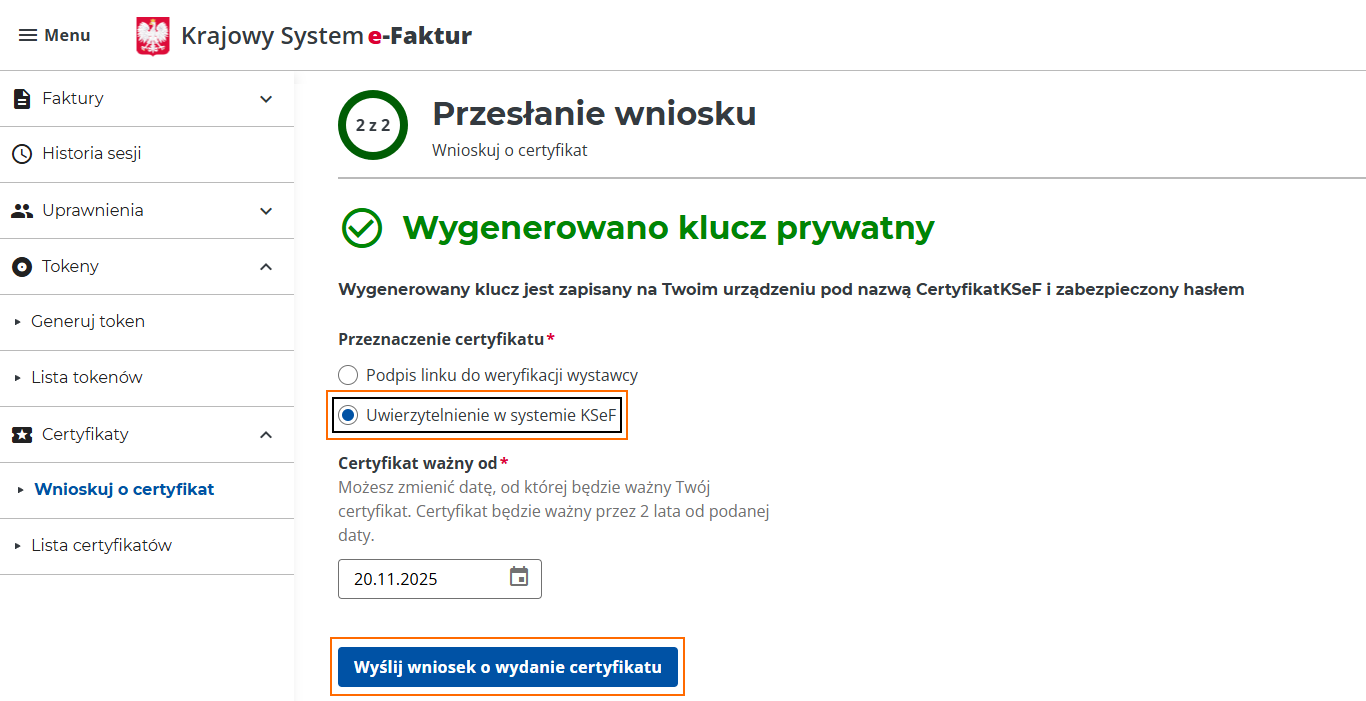Open the Wnioskuj o certyfikat link

pos(124,490)
